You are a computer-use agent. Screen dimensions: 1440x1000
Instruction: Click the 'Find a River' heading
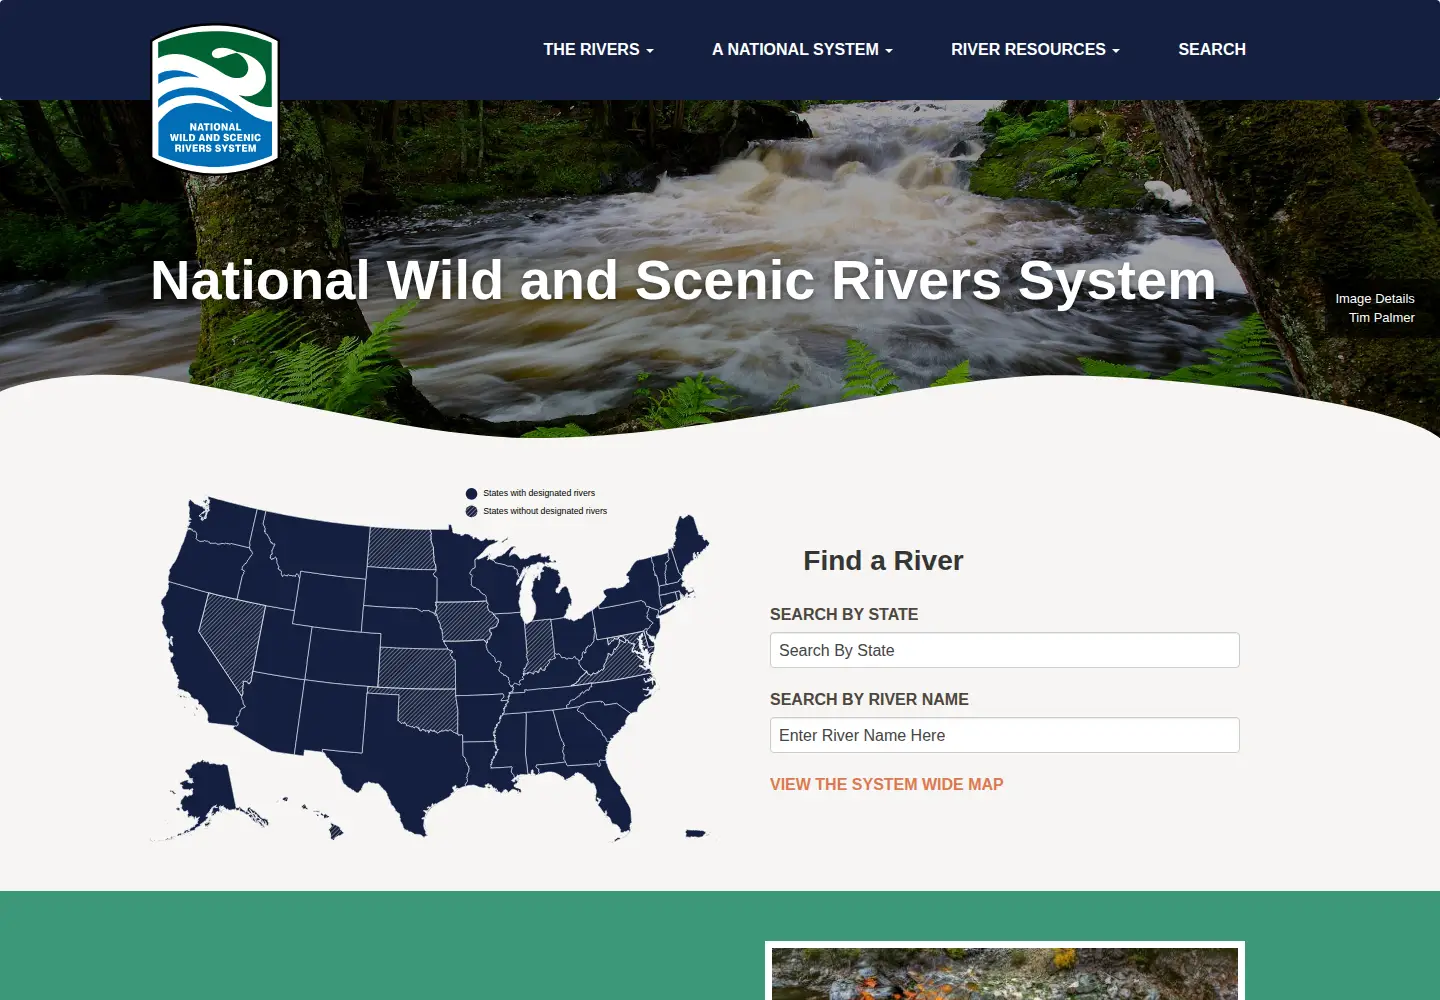point(883,561)
